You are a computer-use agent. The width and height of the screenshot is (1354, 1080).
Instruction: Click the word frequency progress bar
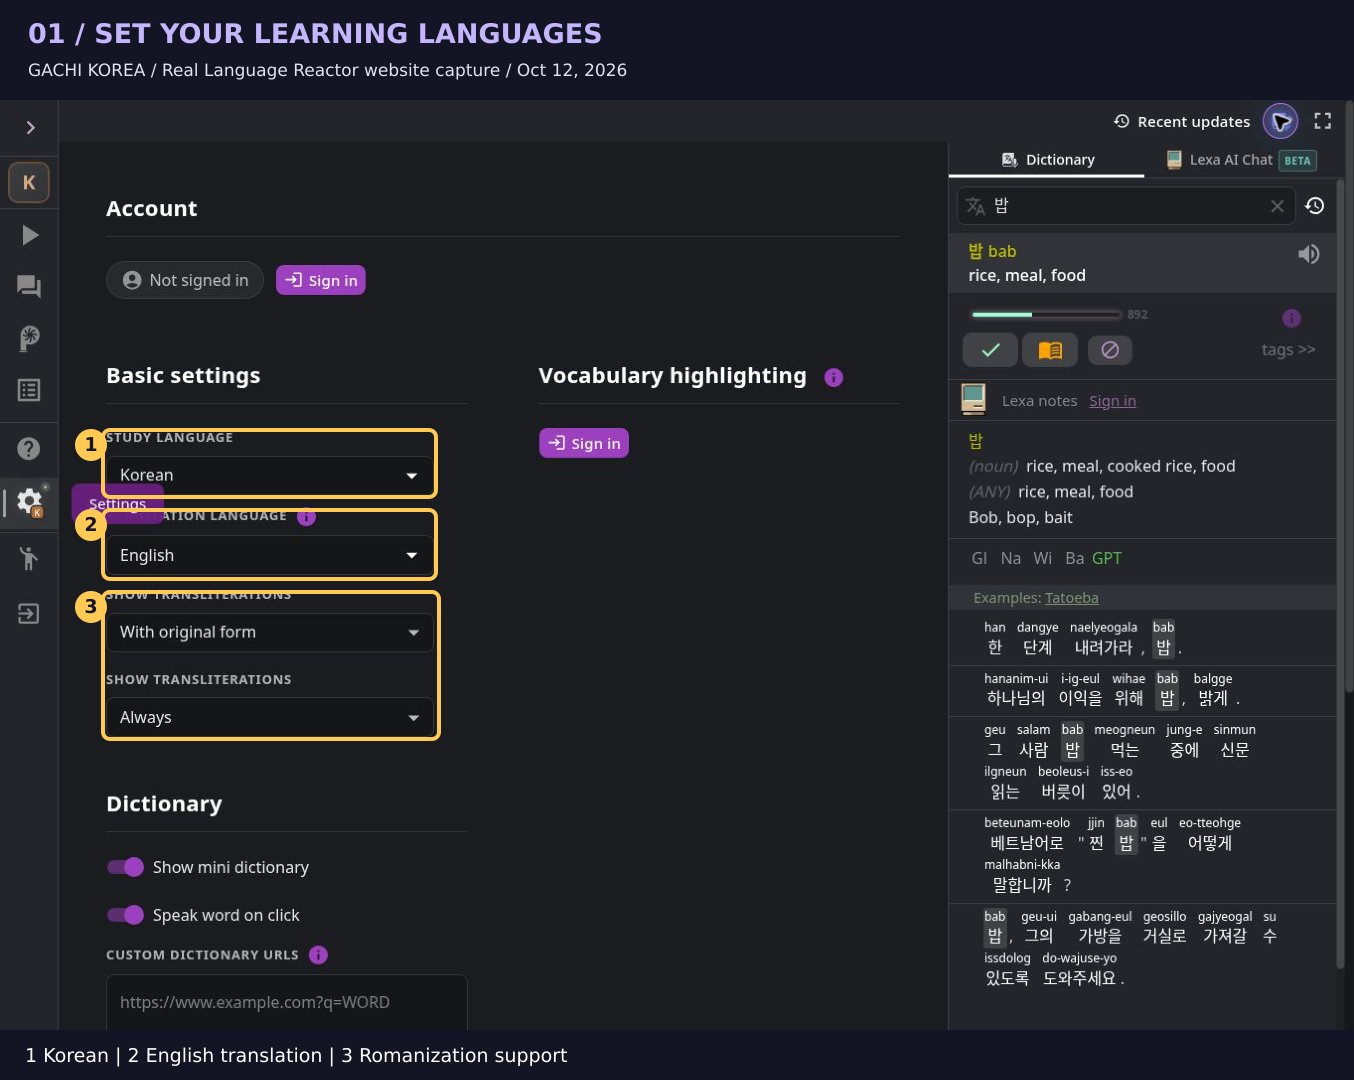1046,314
